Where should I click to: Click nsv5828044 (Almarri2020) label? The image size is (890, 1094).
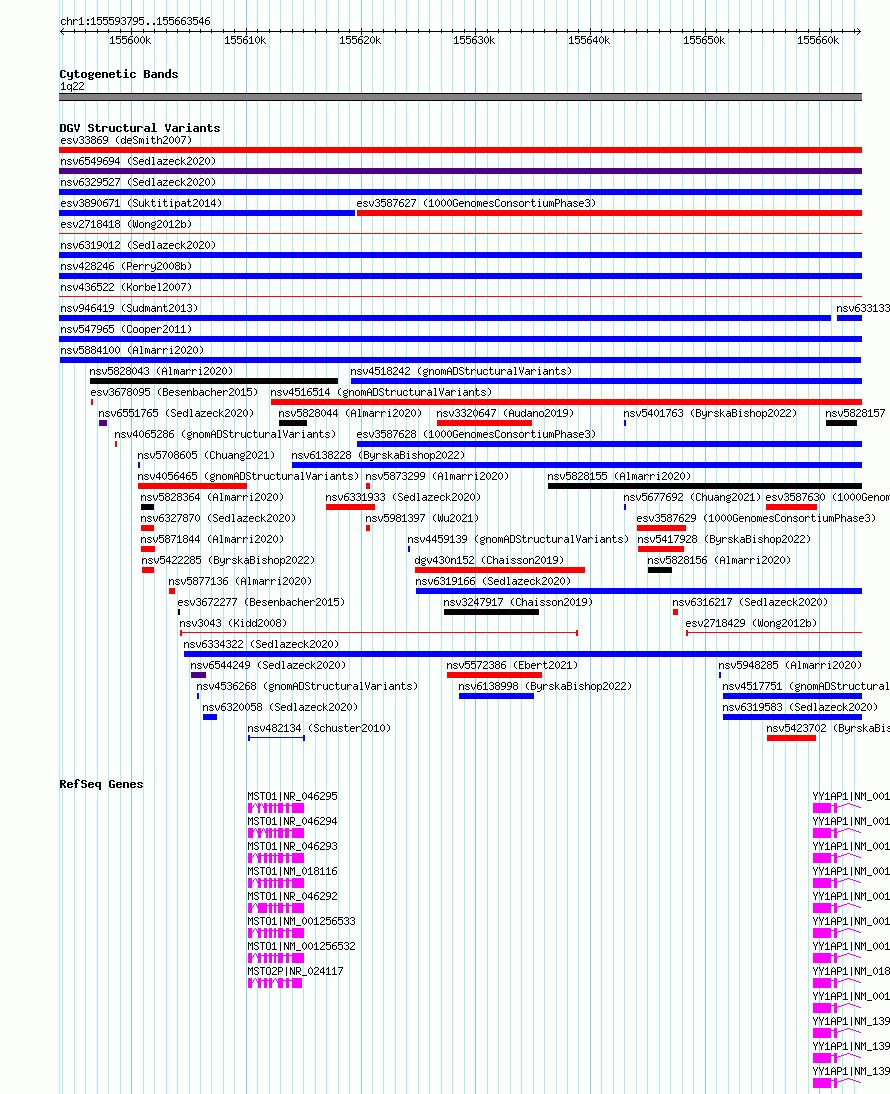(x=350, y=413)
